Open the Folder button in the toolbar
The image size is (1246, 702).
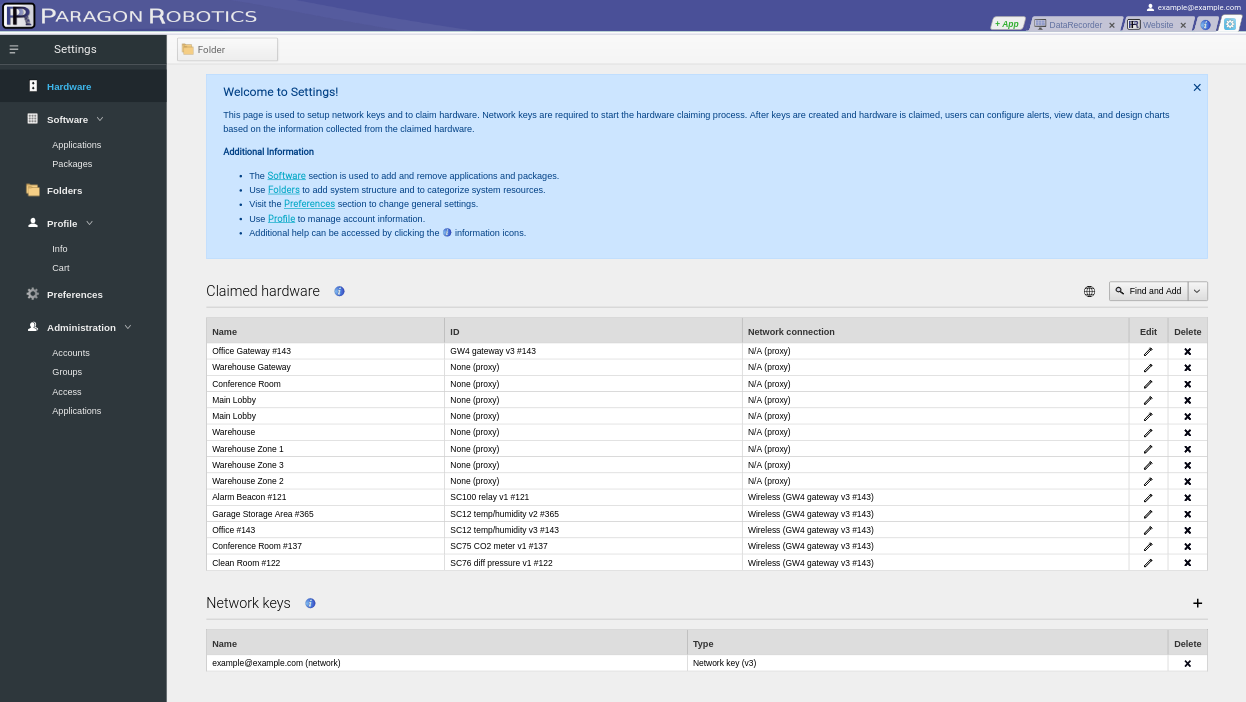[x=227, y=49]
